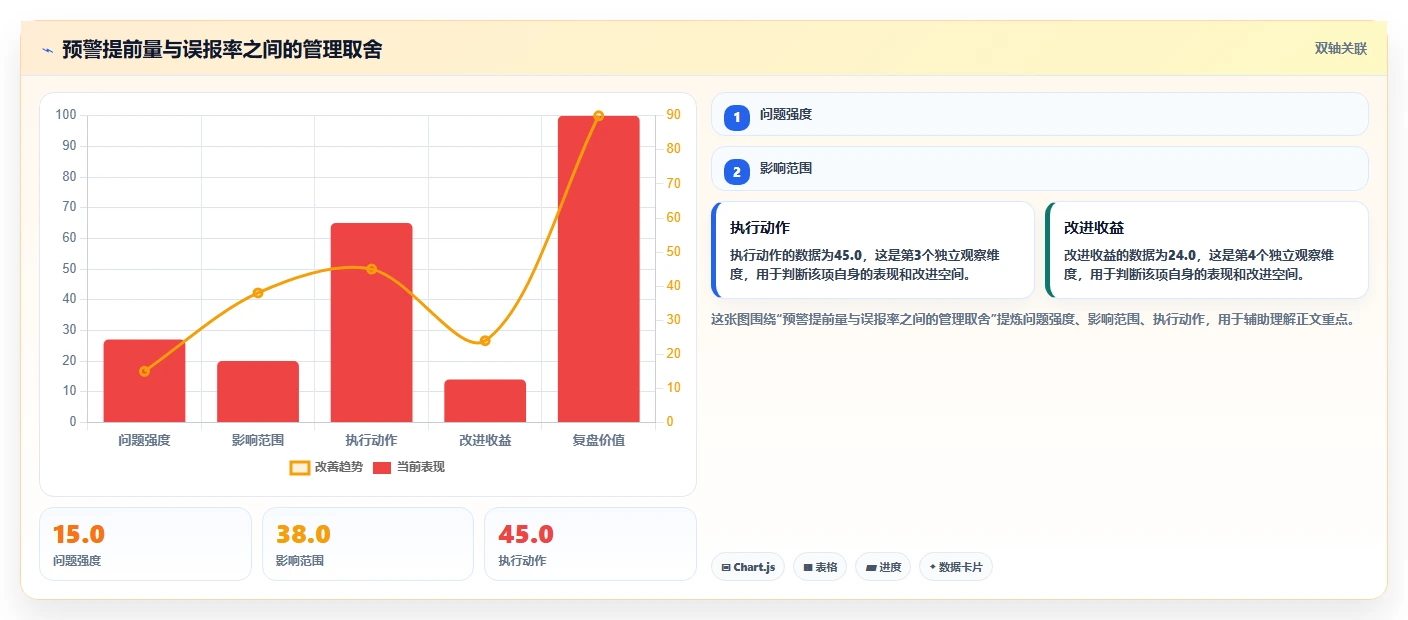Image resolution: width=1408 pixels, height=620 pixels.
Task: Click the 改进收益 x-axis label
Action: [485, 440]
